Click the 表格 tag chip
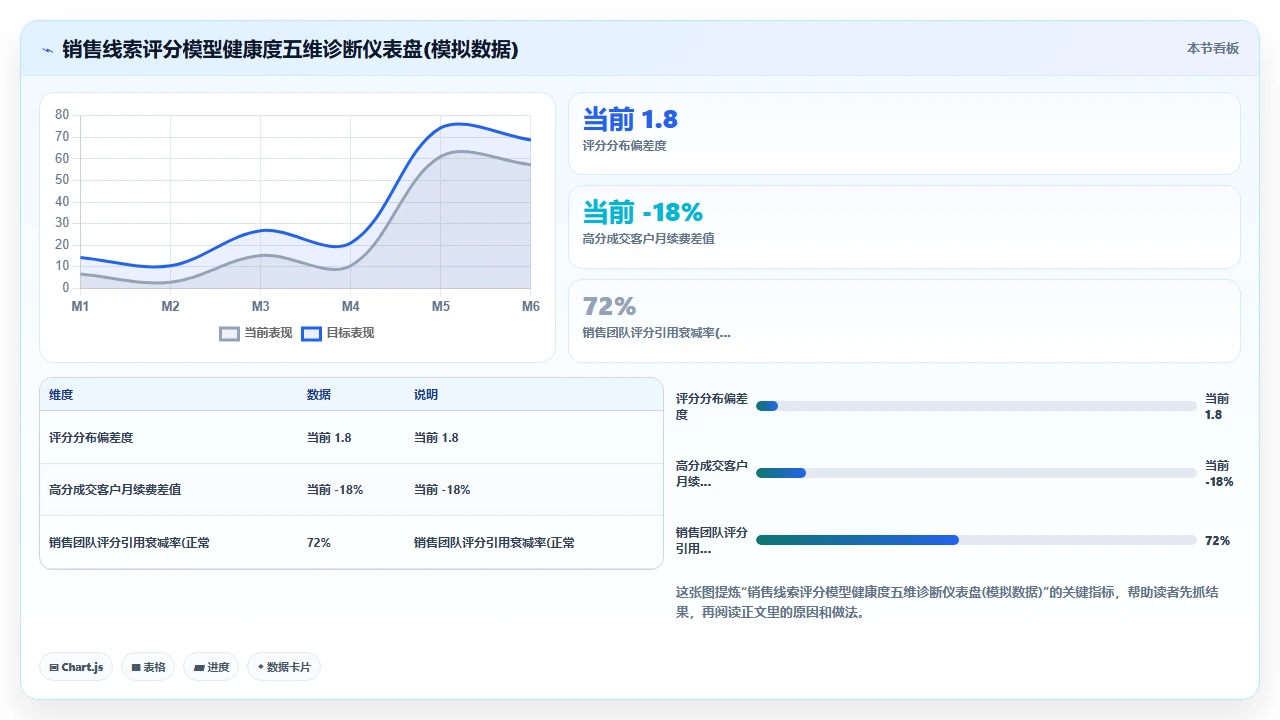This screenshot has width=1280, height=720. click(148, 667)
